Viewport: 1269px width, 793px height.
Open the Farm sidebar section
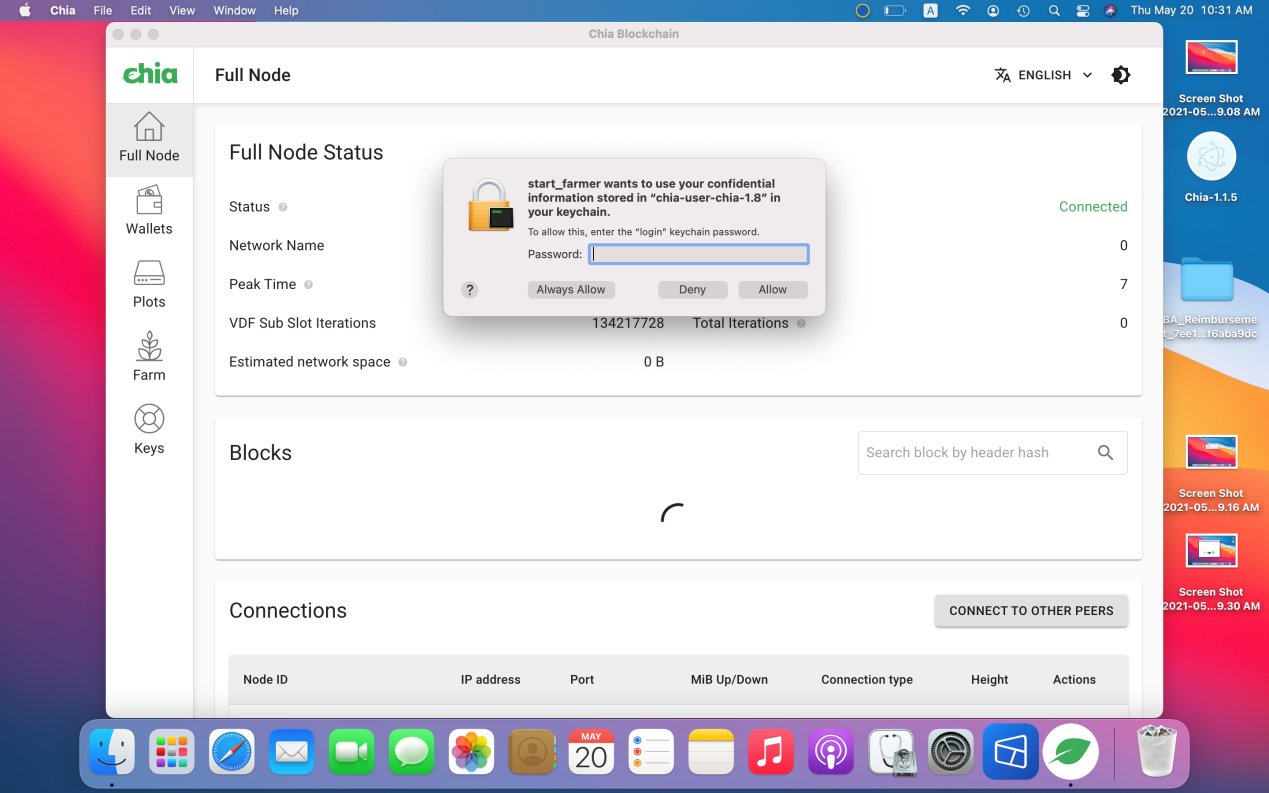point(149,358)
